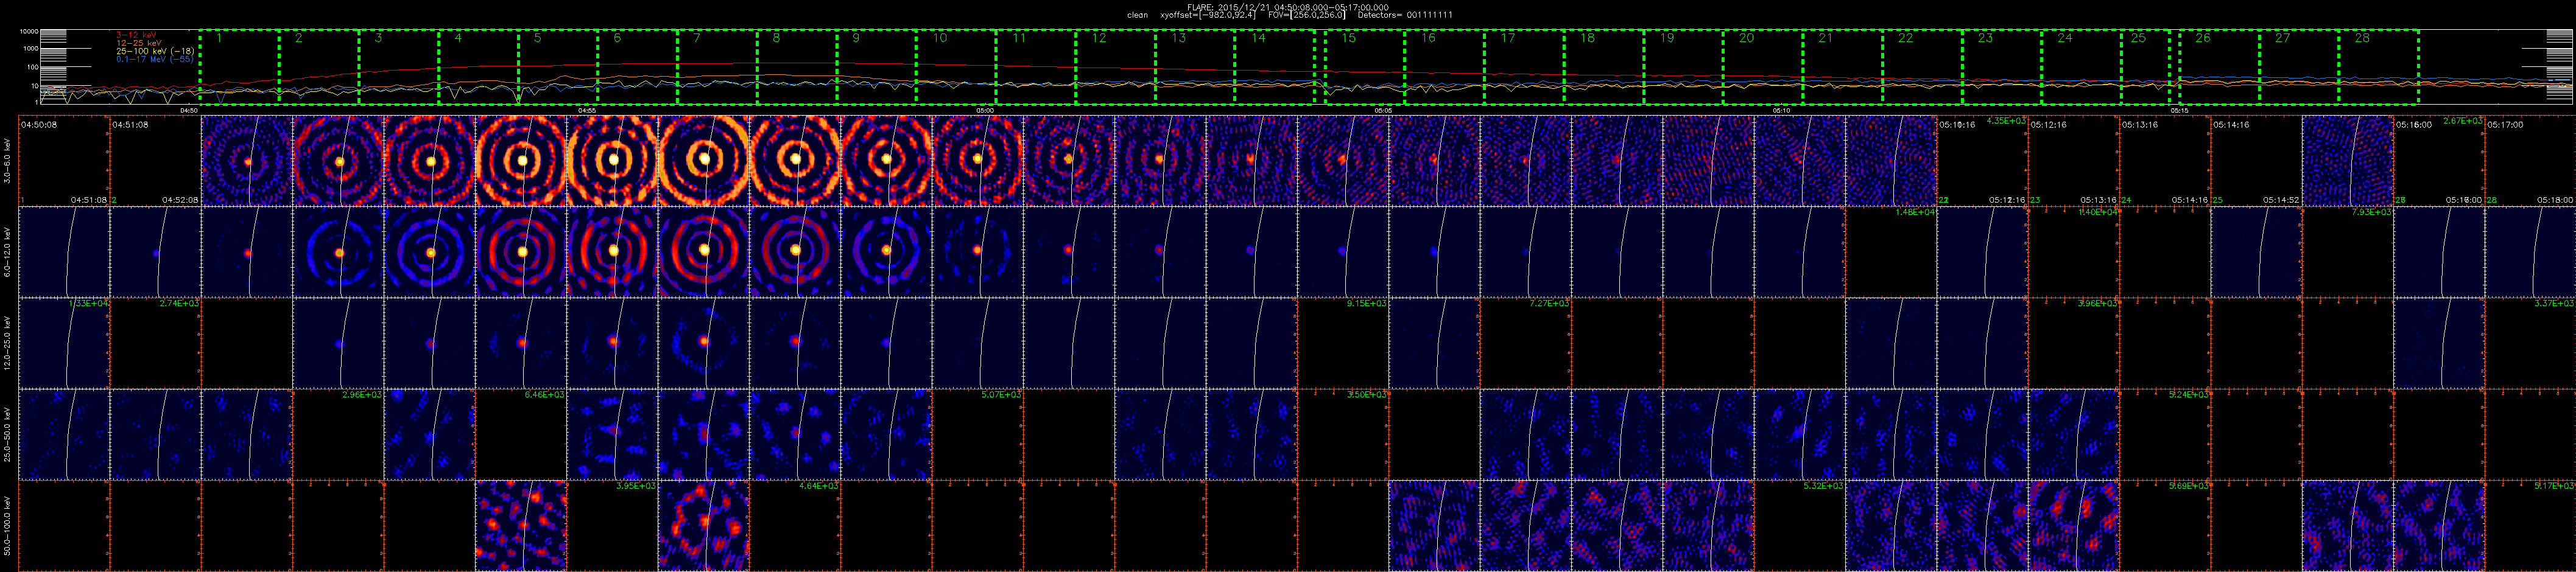Click the orange 12-25 keV legend entry
Viewport: 2576px width, 572px height.
138,43
